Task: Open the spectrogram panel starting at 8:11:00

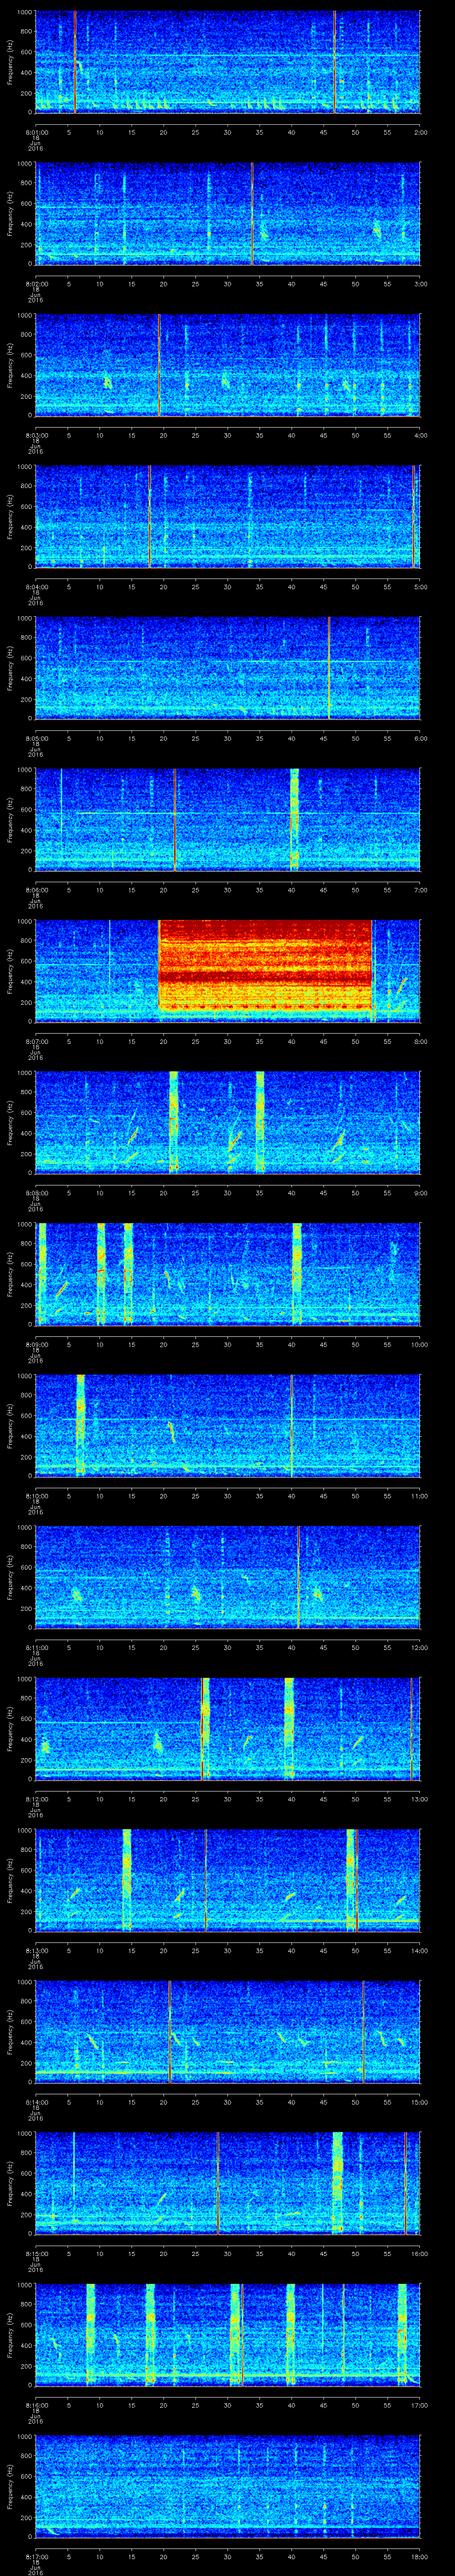Action: coord(228,1577)
